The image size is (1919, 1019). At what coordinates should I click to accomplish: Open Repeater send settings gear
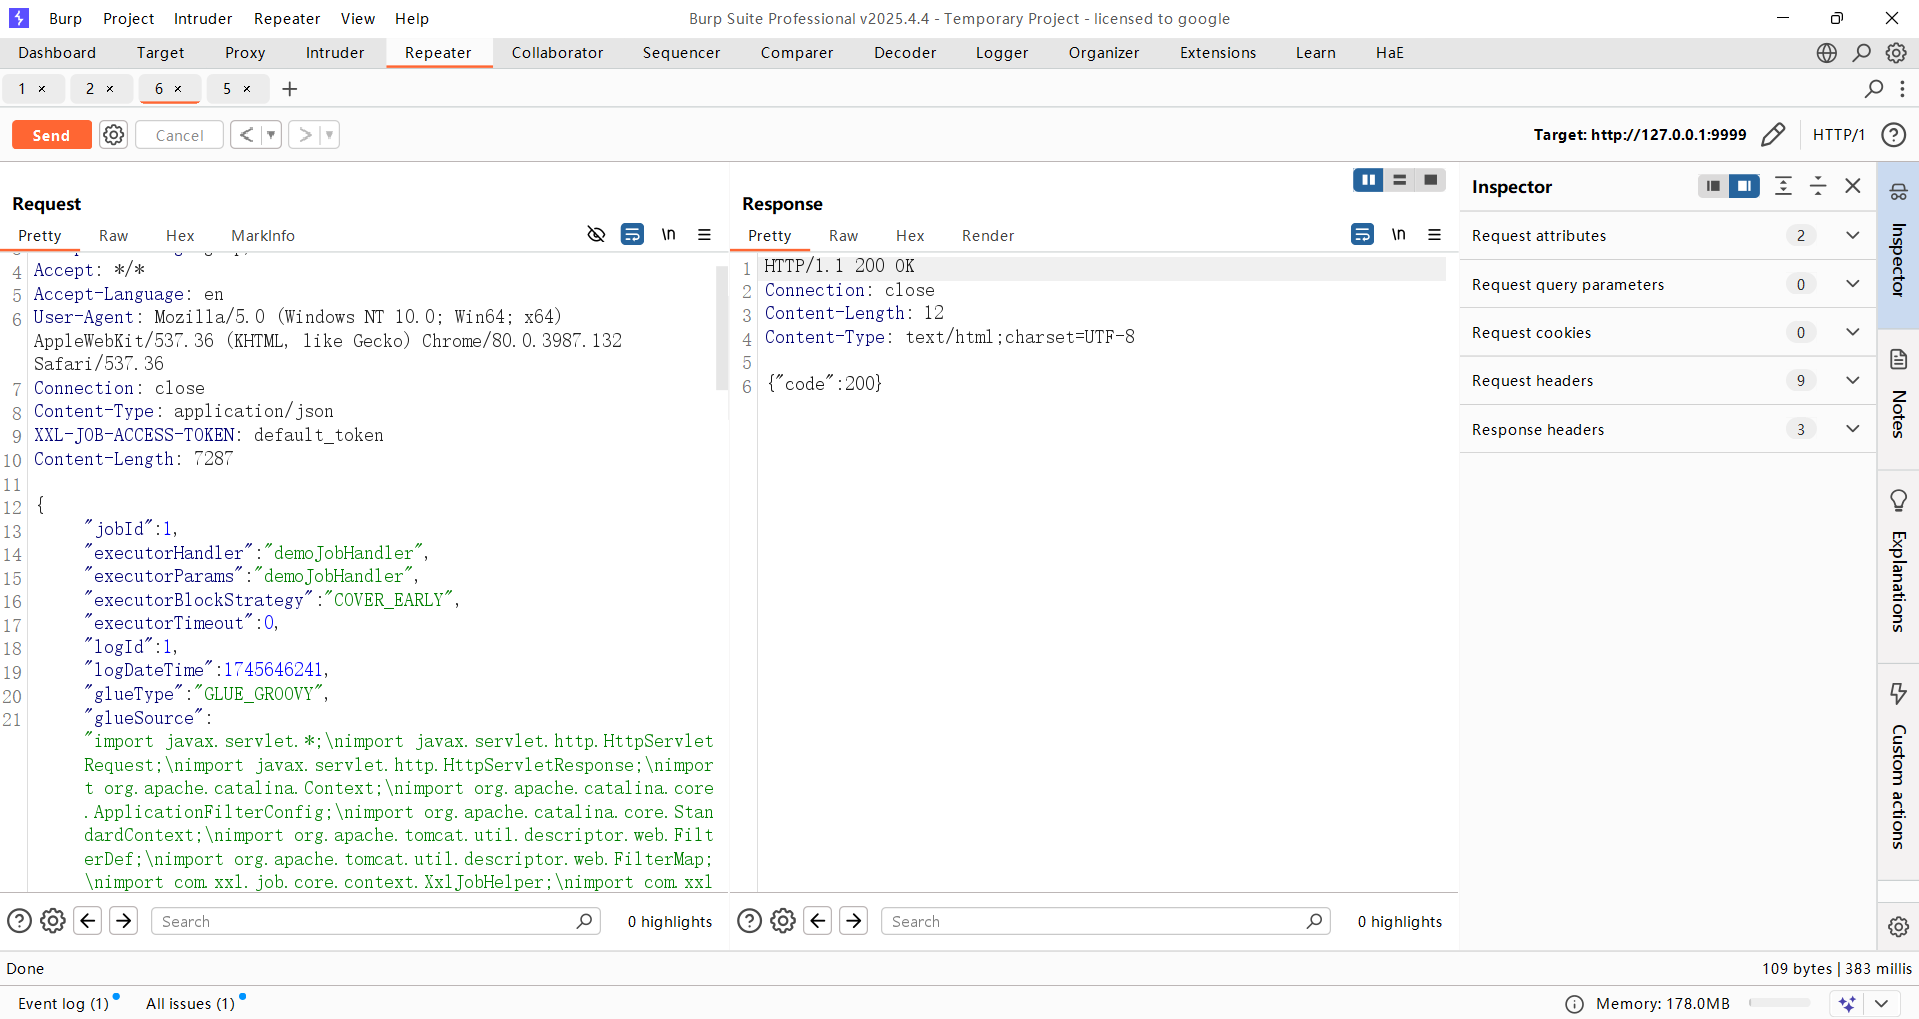coord(114,135)
